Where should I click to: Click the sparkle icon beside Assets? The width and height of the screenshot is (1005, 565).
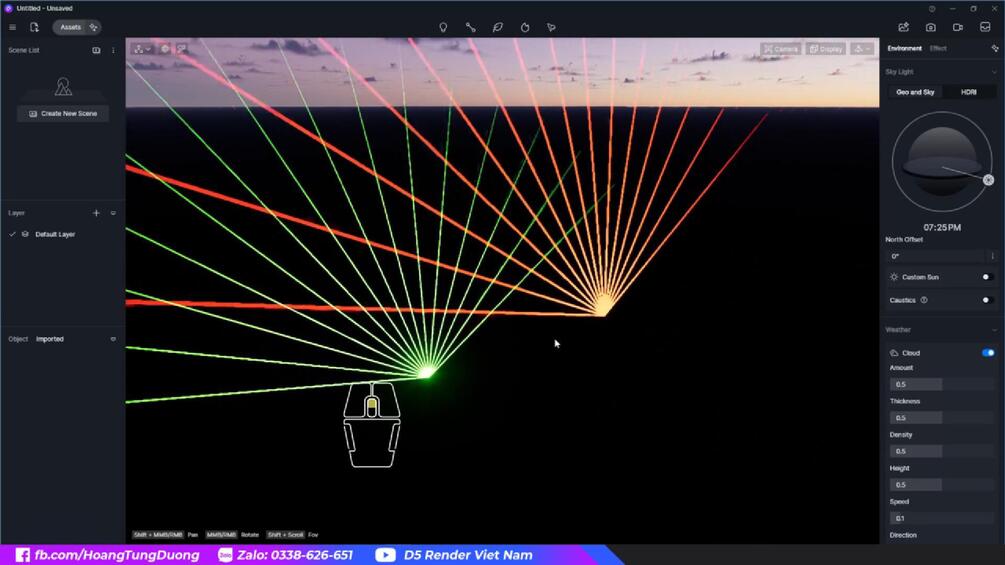[x=94, y=28]
